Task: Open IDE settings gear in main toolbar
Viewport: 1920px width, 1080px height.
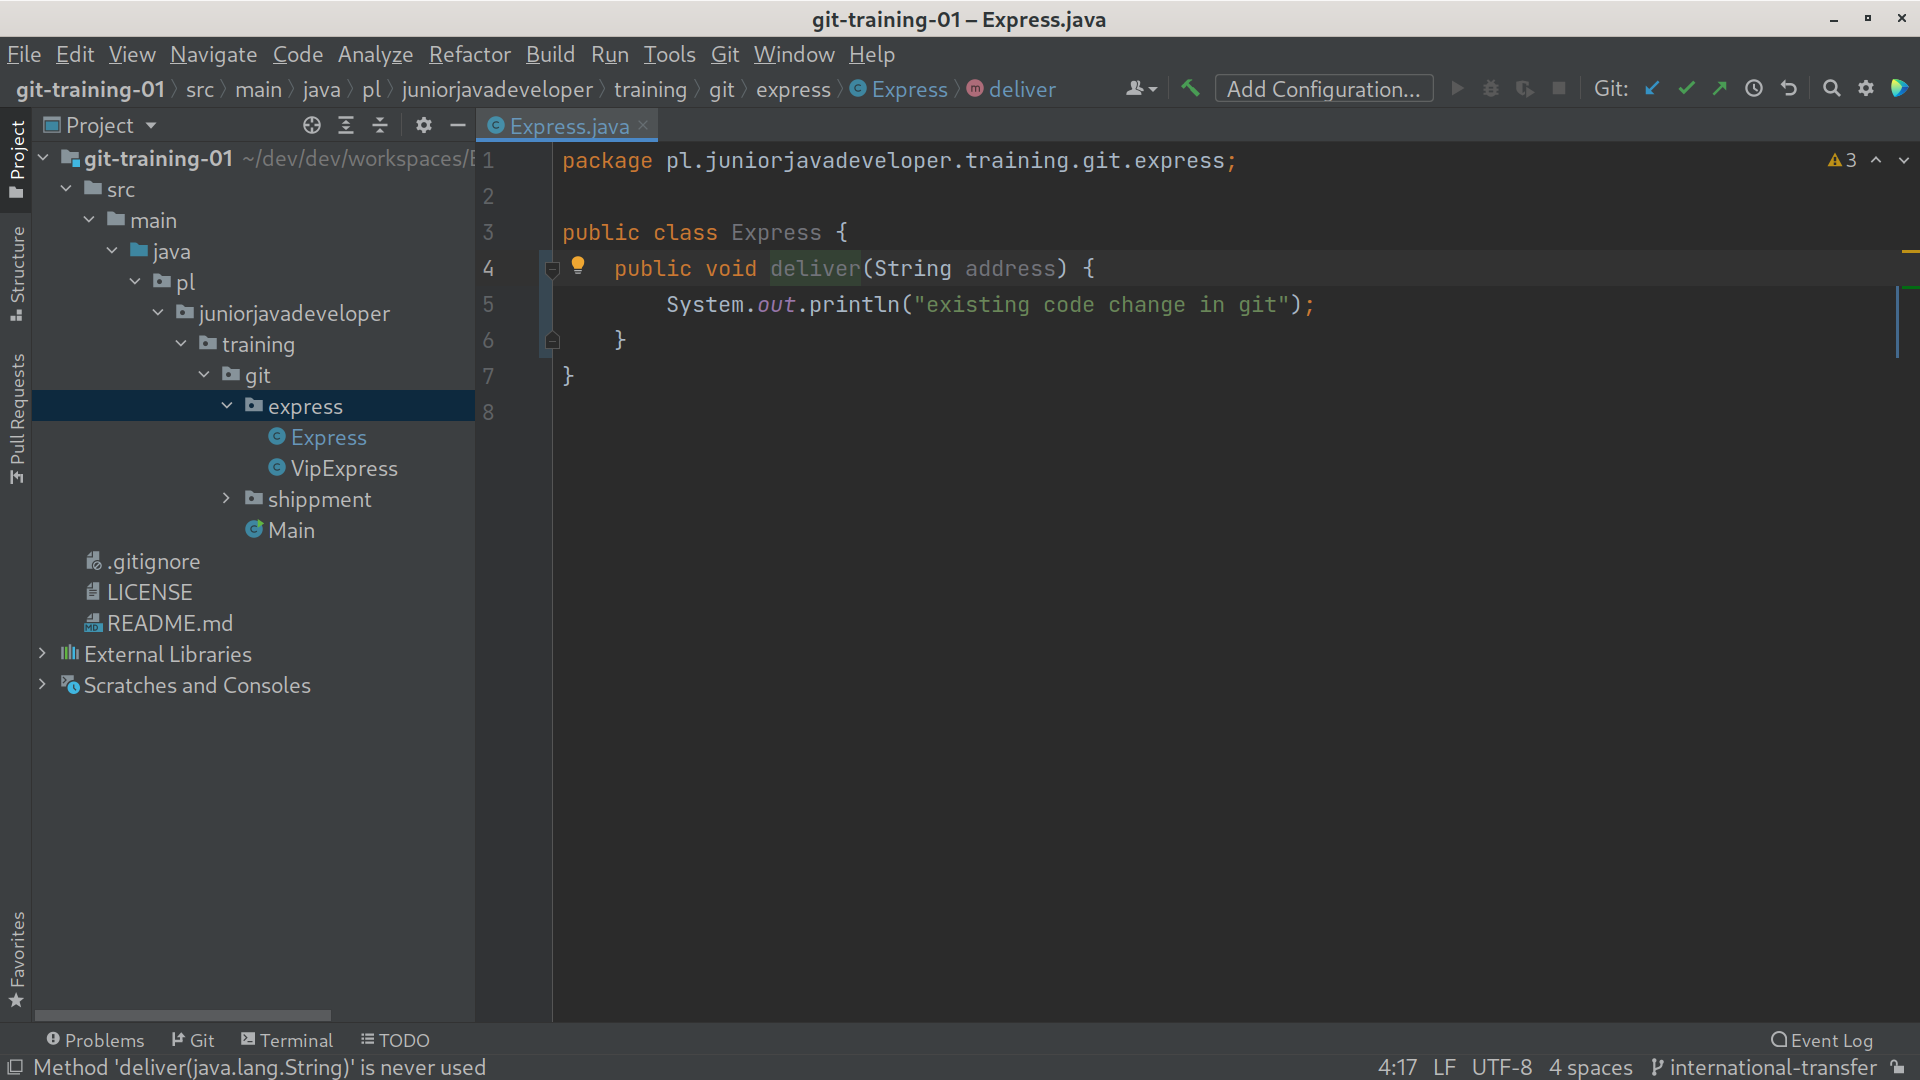Action: coord(1865,88)
